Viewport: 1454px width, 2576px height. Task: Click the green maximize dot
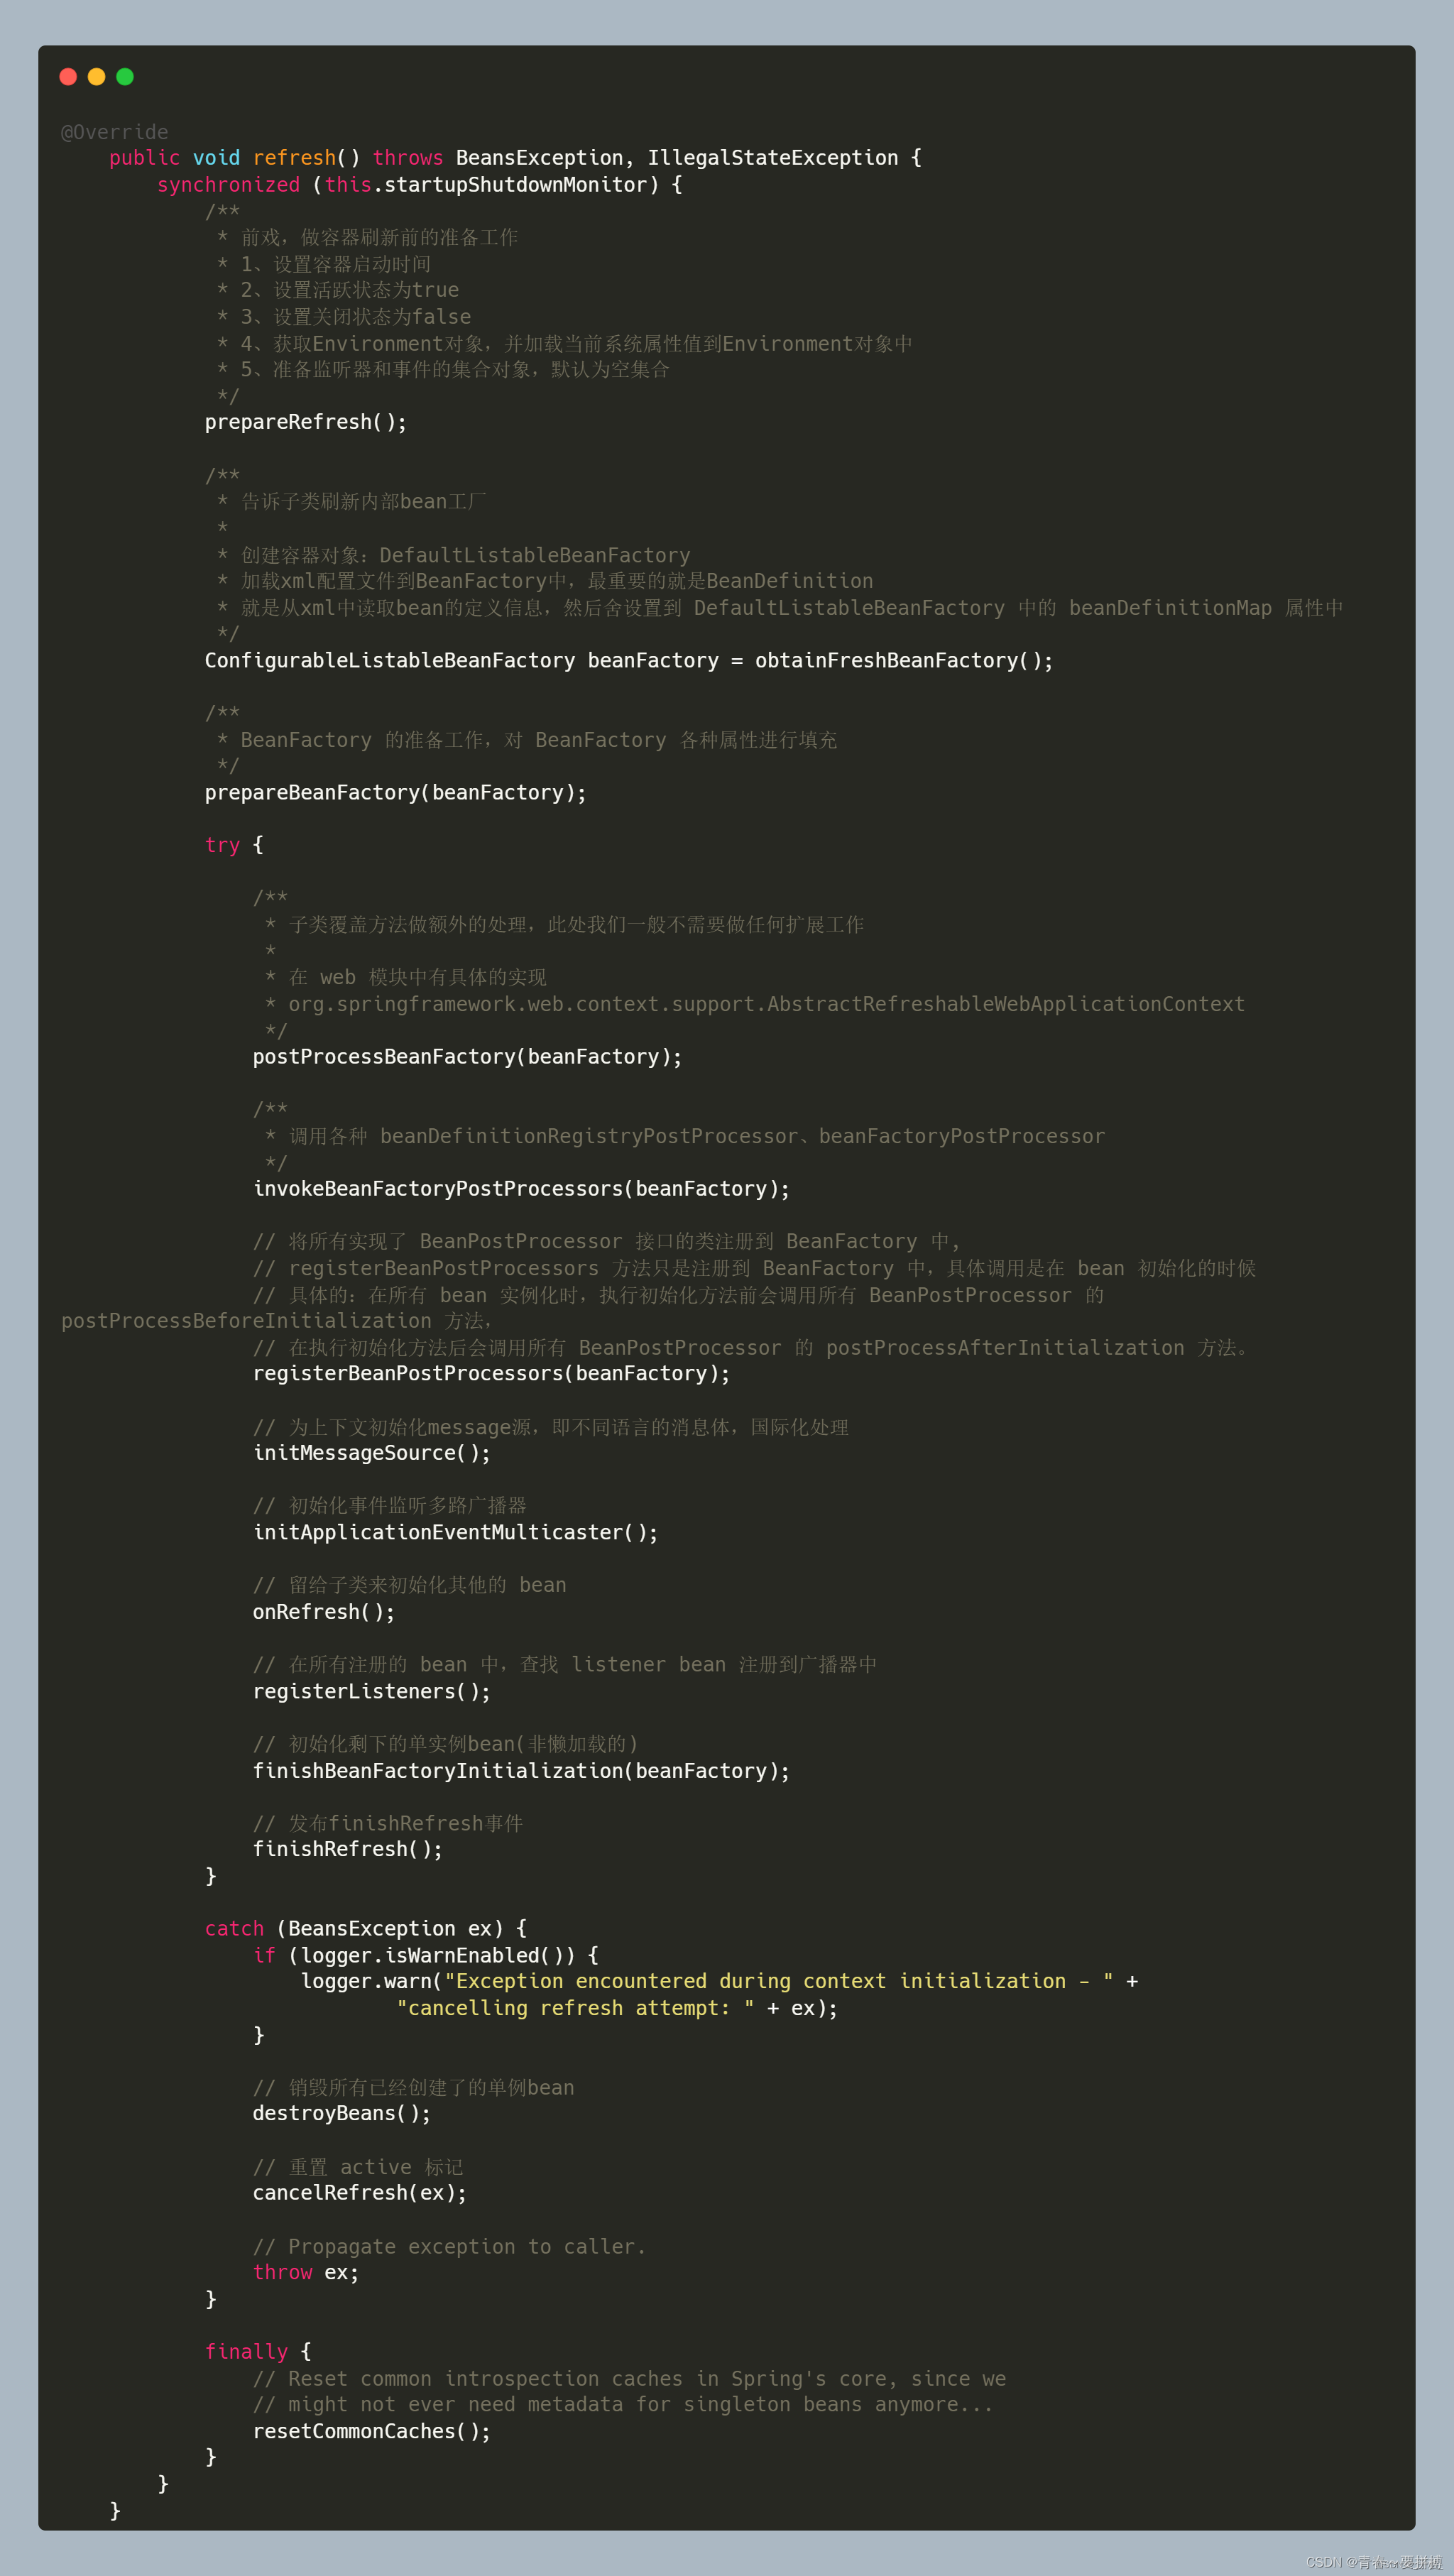pos(125,77)
